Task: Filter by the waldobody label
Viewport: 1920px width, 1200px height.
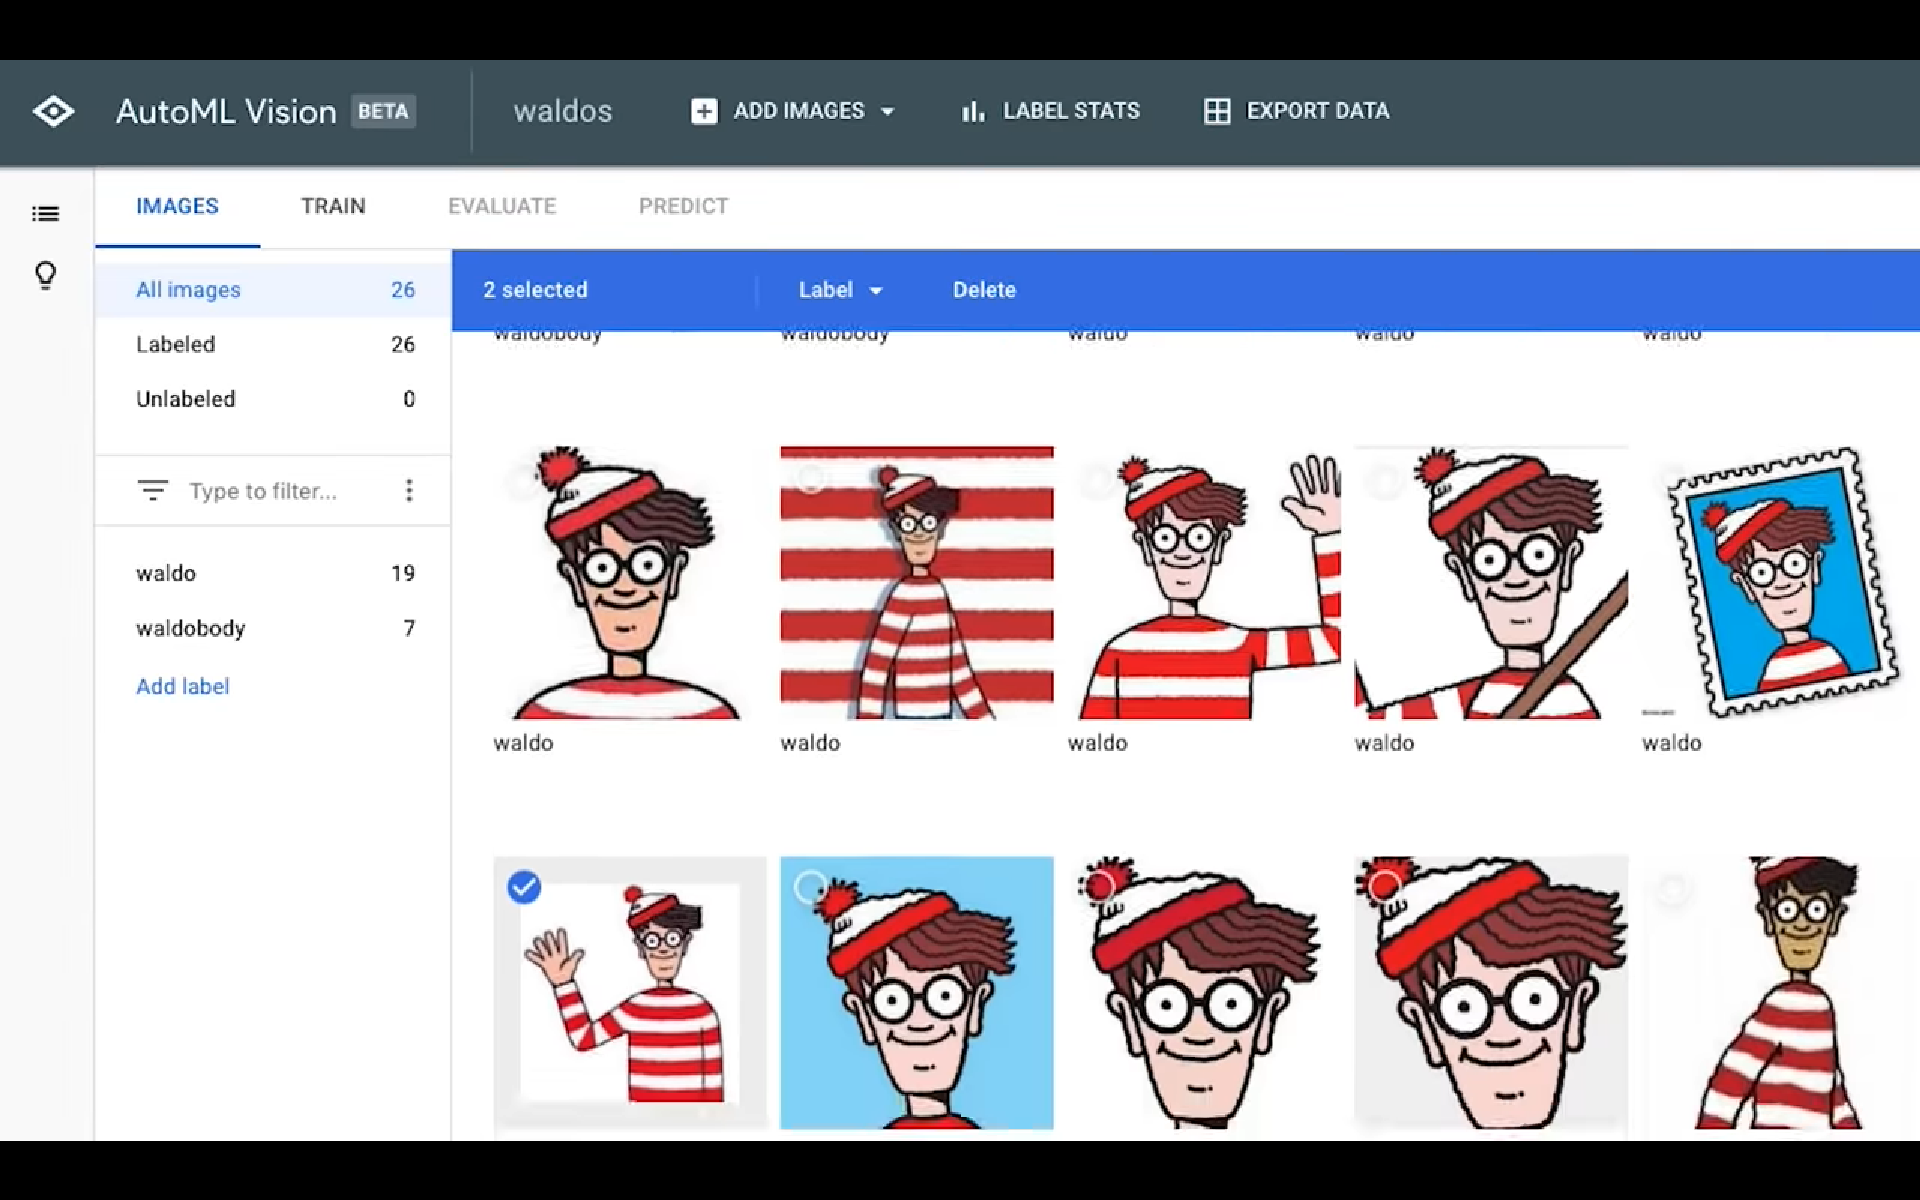Action: [273, 628]
